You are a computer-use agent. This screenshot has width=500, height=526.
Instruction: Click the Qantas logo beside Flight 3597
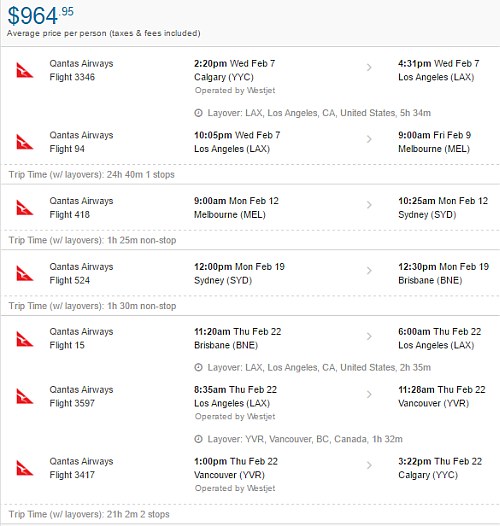click(25, 396)
